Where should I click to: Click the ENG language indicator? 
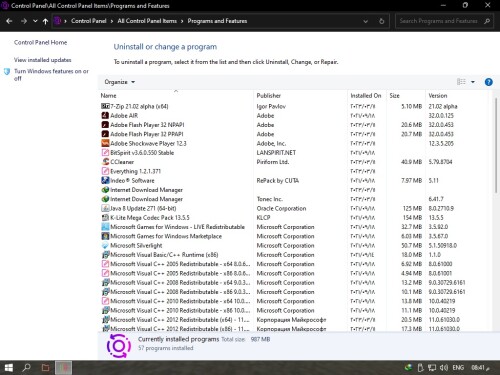point(458,367)
